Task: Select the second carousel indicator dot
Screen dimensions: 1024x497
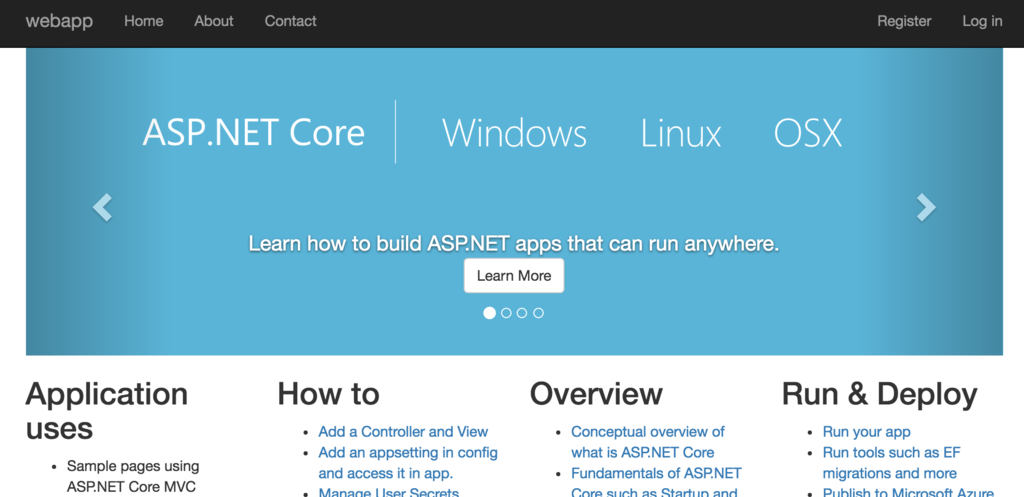Action: 506,313
